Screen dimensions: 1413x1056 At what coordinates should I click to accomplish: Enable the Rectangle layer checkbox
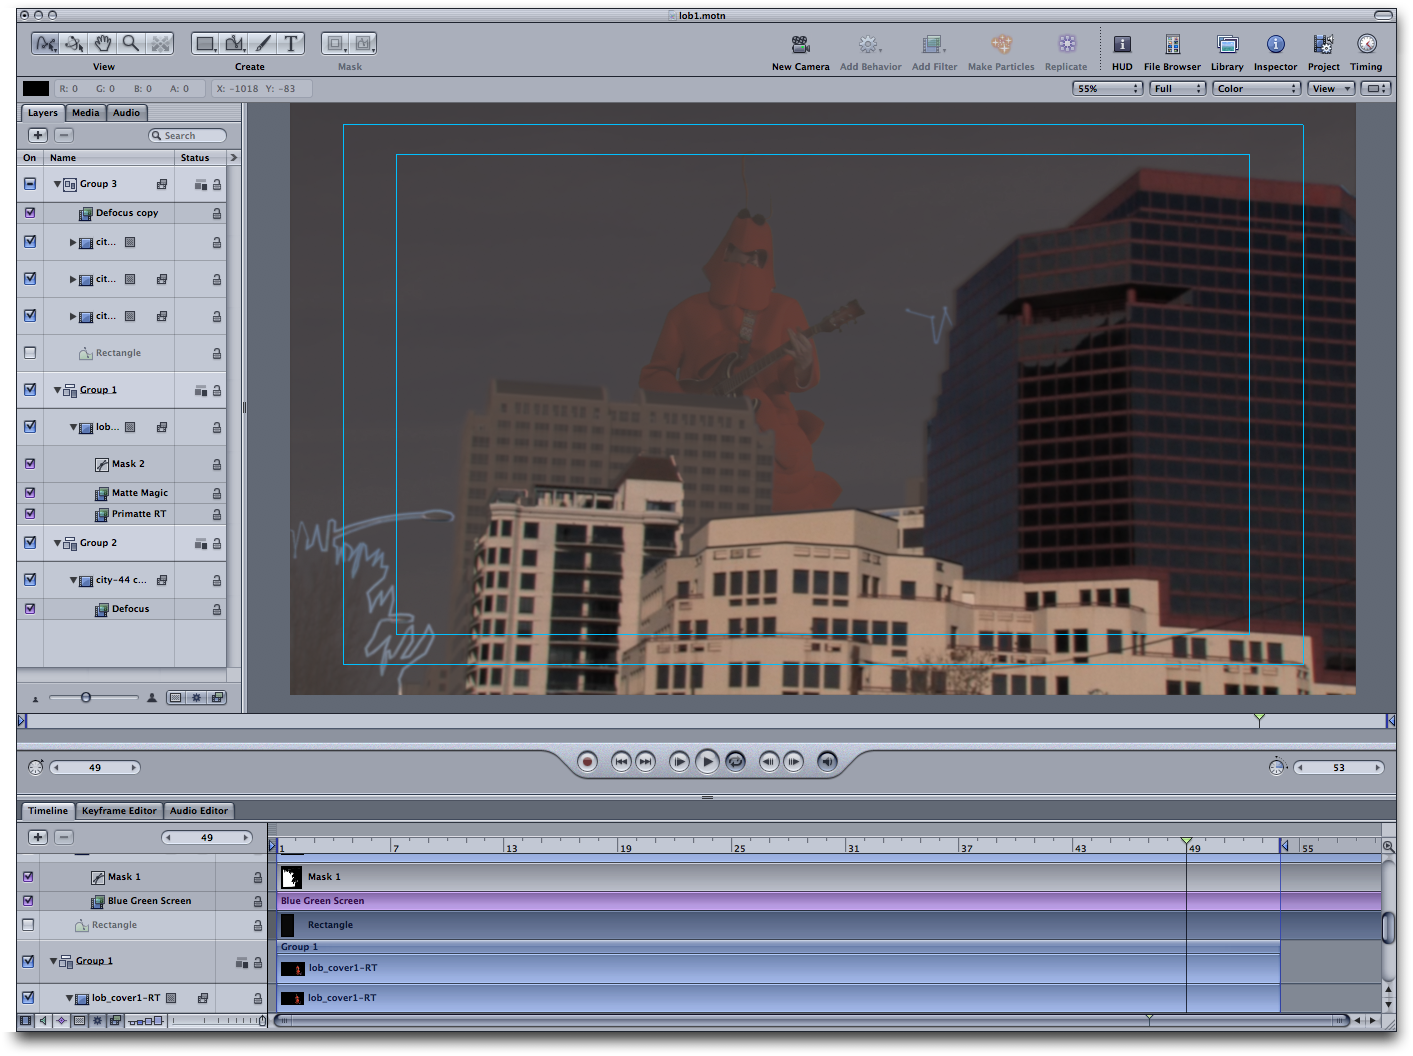[30, 353]
